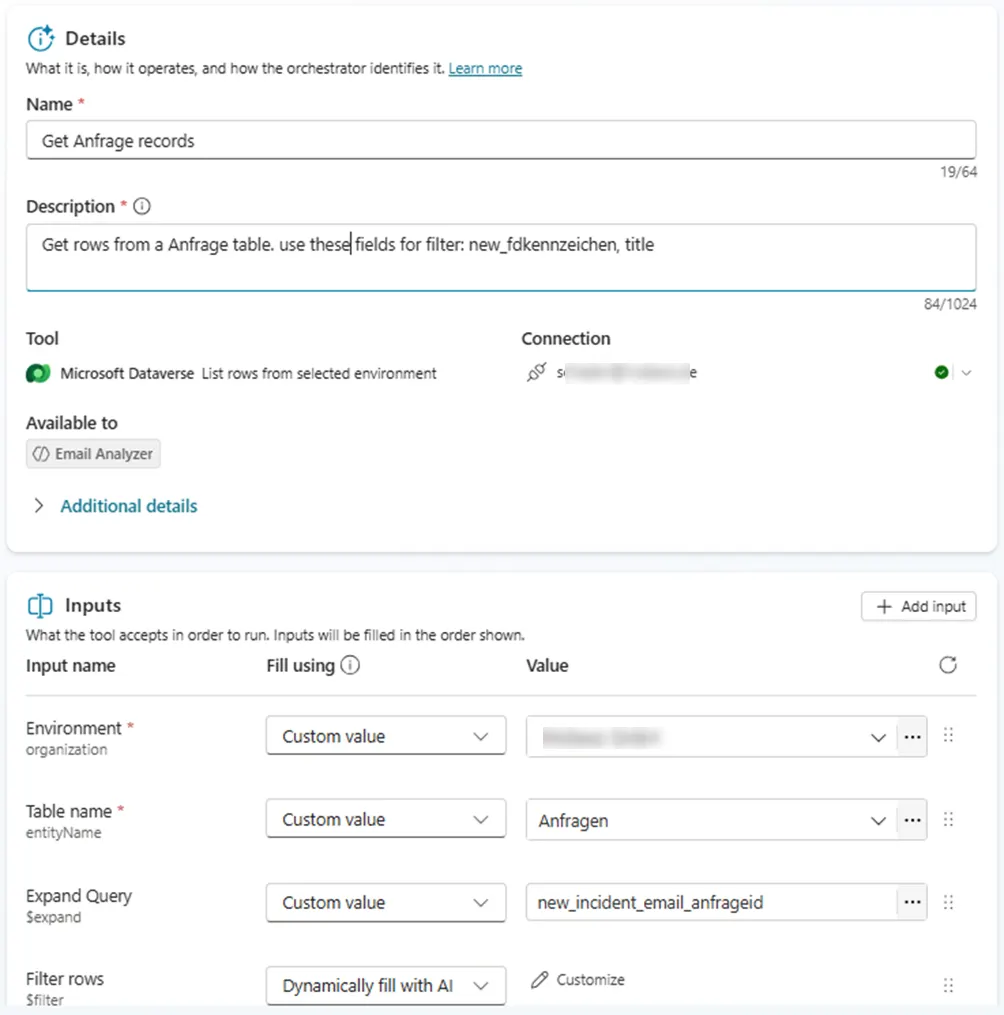Click Customize for Filter rows
Screen dimensions: 1004x1015
click(x=578, y=980)
